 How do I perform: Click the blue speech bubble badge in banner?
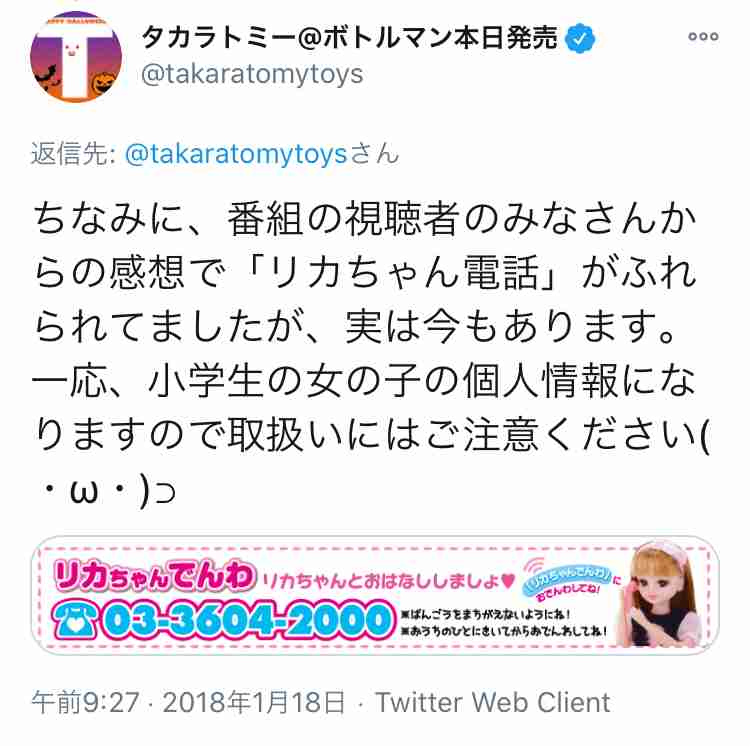coord(568,580)
